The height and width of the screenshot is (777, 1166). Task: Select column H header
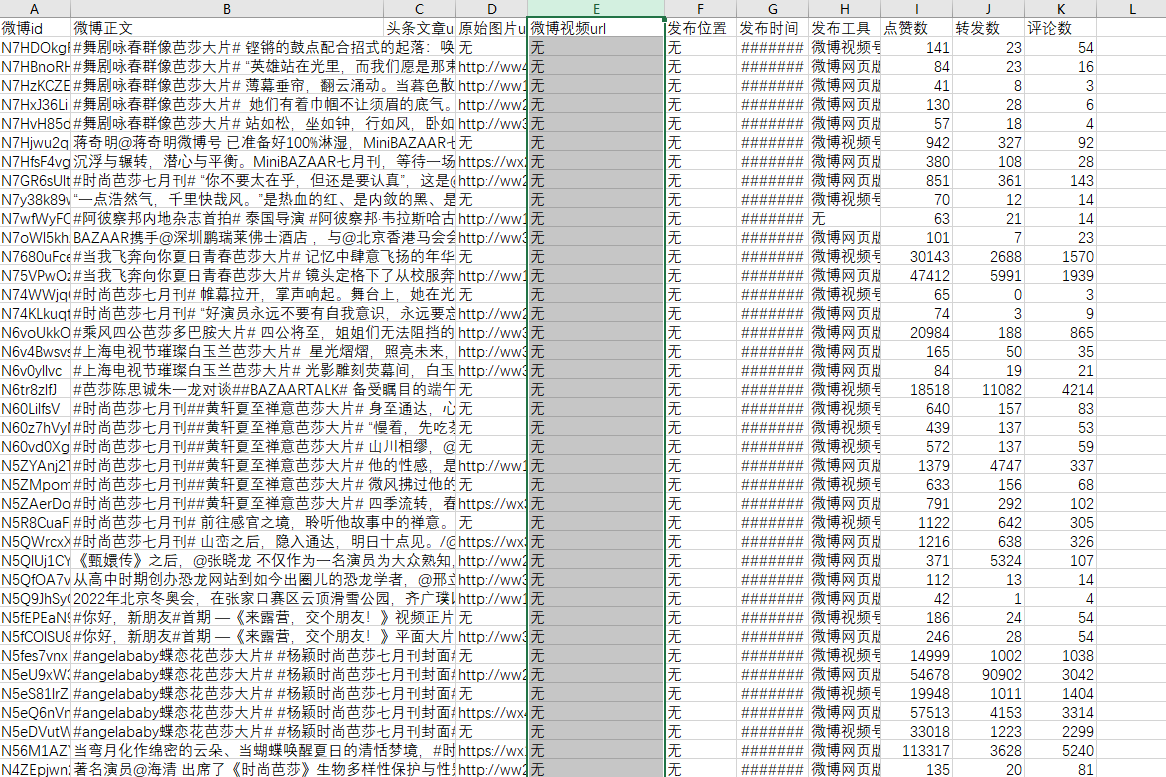click(843, 9)
